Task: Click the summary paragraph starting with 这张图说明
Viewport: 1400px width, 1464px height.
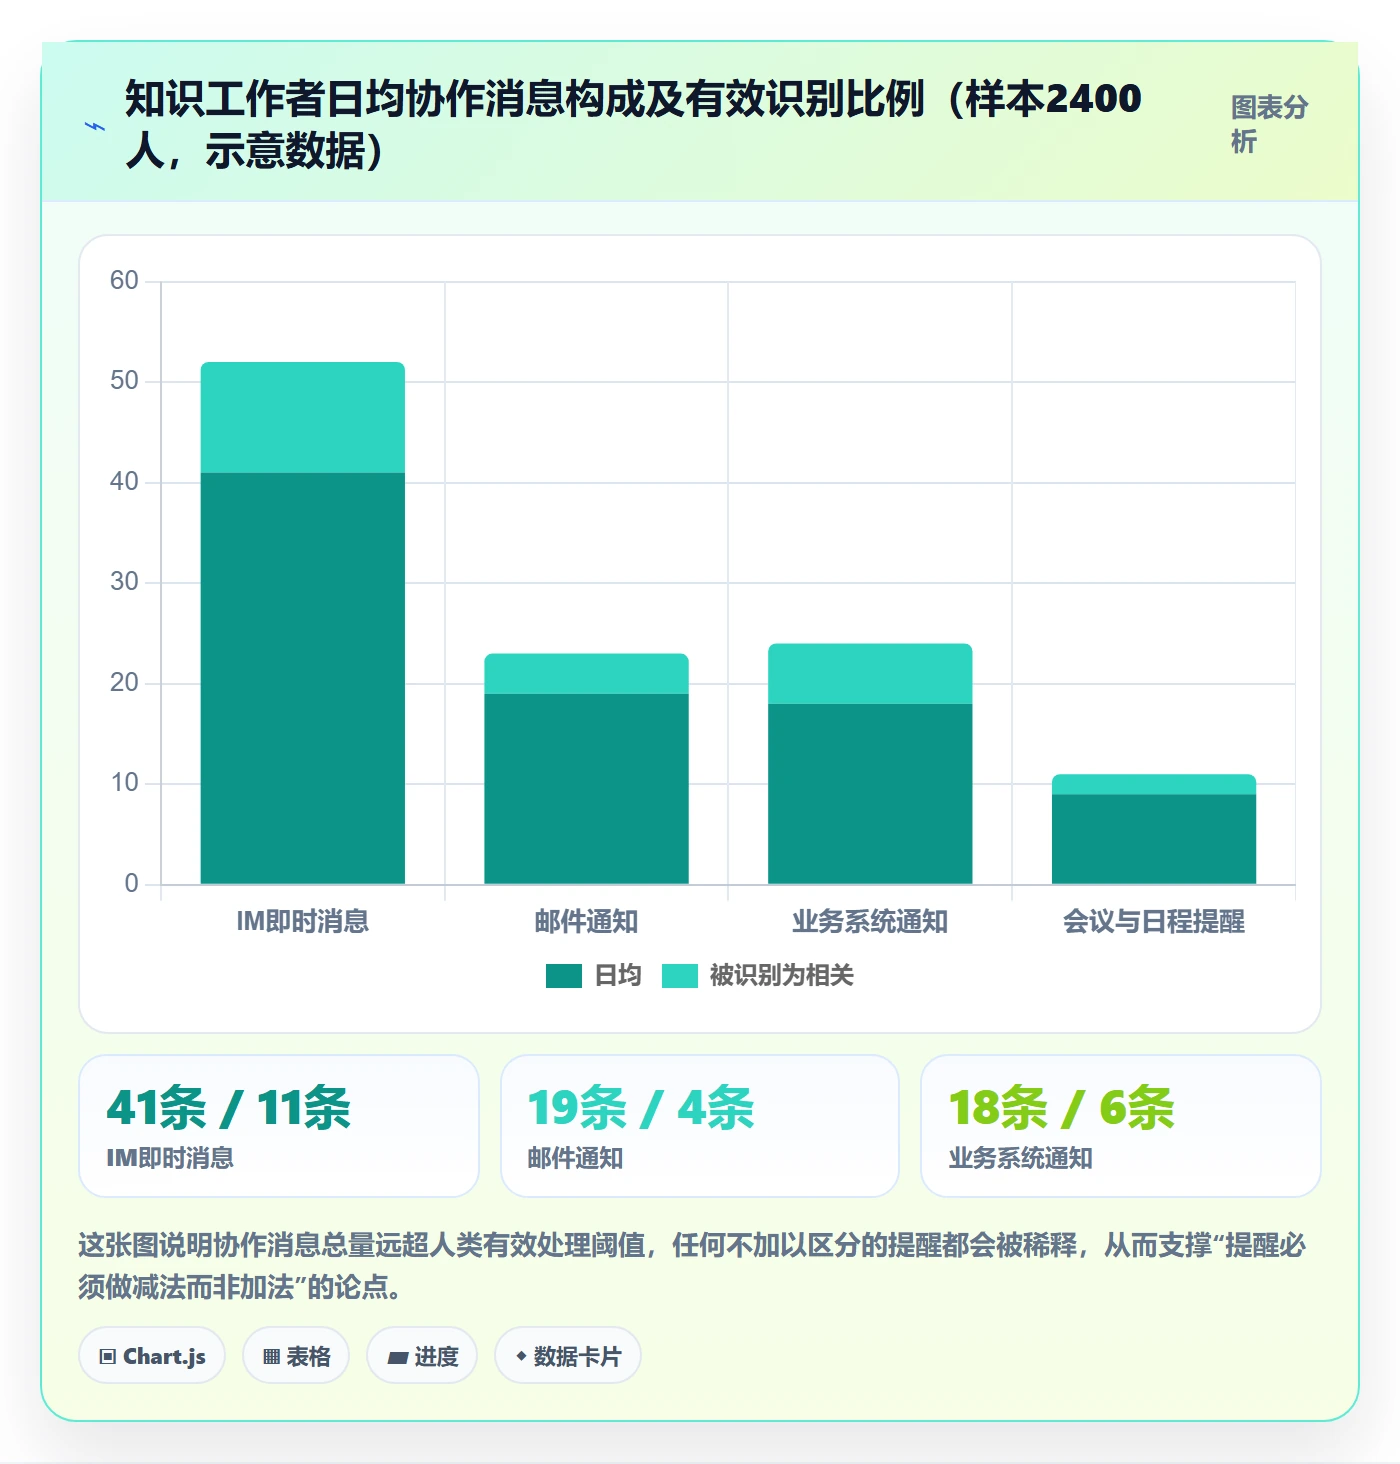Action: click(692, 1266)
